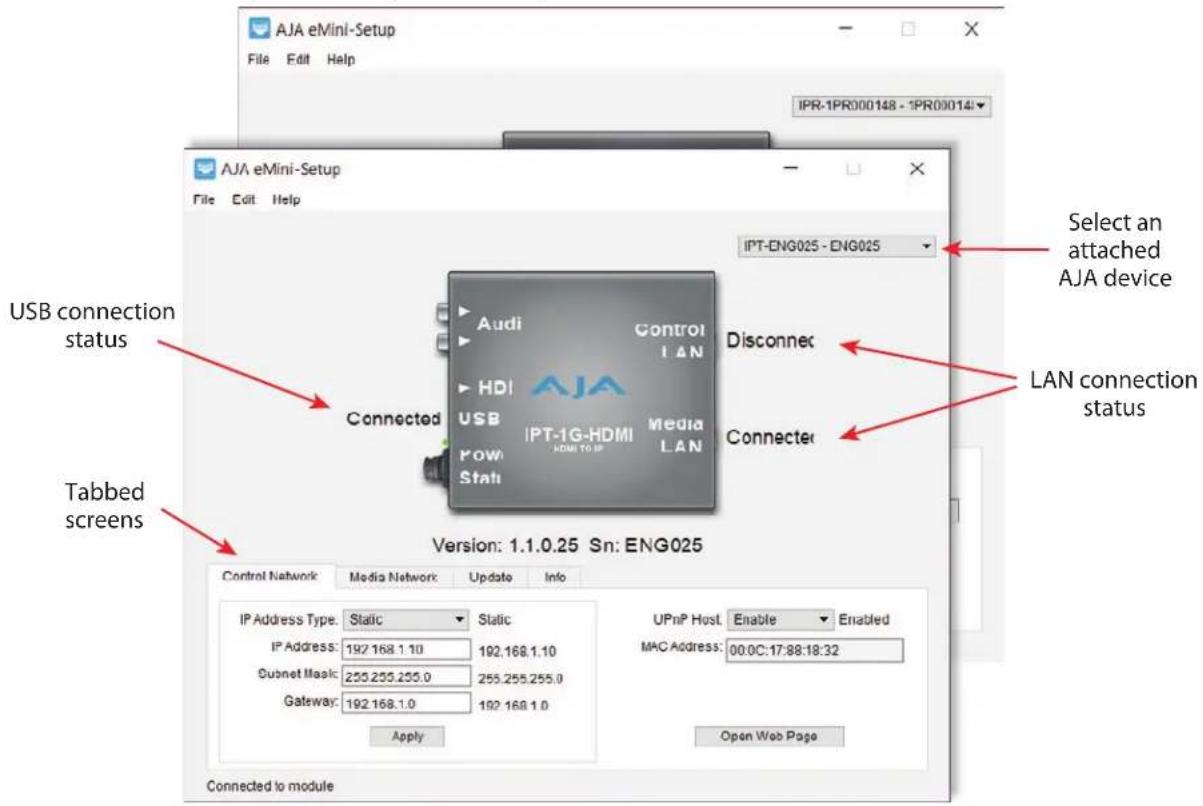1203x806 pixels.
Task: Click AJA app icon in front window title bar
Action: (x=204, y=169)
